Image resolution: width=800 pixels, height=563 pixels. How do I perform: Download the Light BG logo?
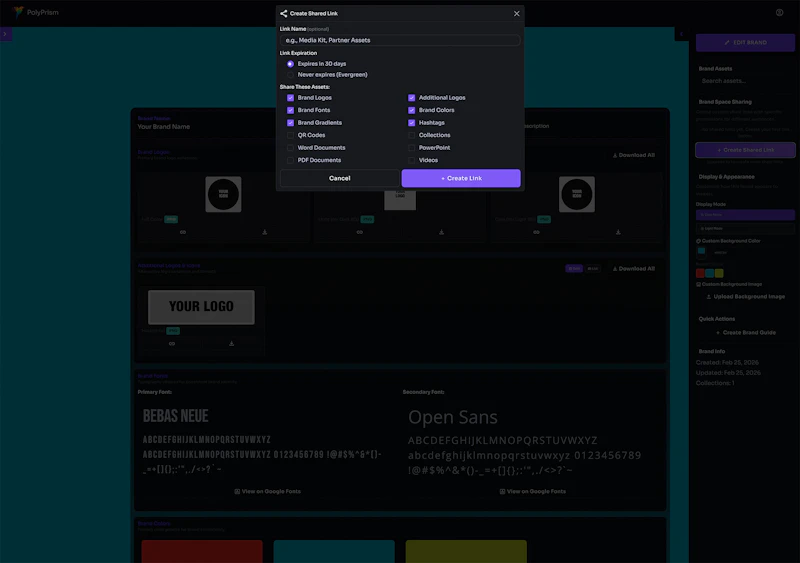point(618,232)
